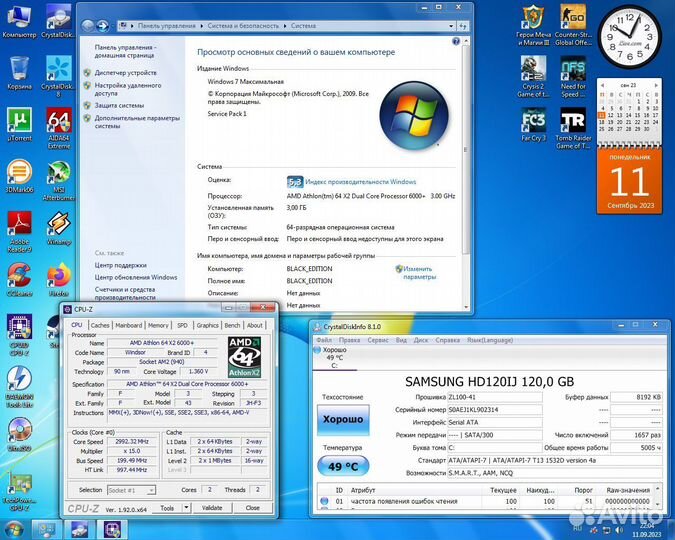The width and height of the screenshot is (675, 540).
Task: Open Сервис menu in CrystalDiskInfo
Action: coord(378,340)
